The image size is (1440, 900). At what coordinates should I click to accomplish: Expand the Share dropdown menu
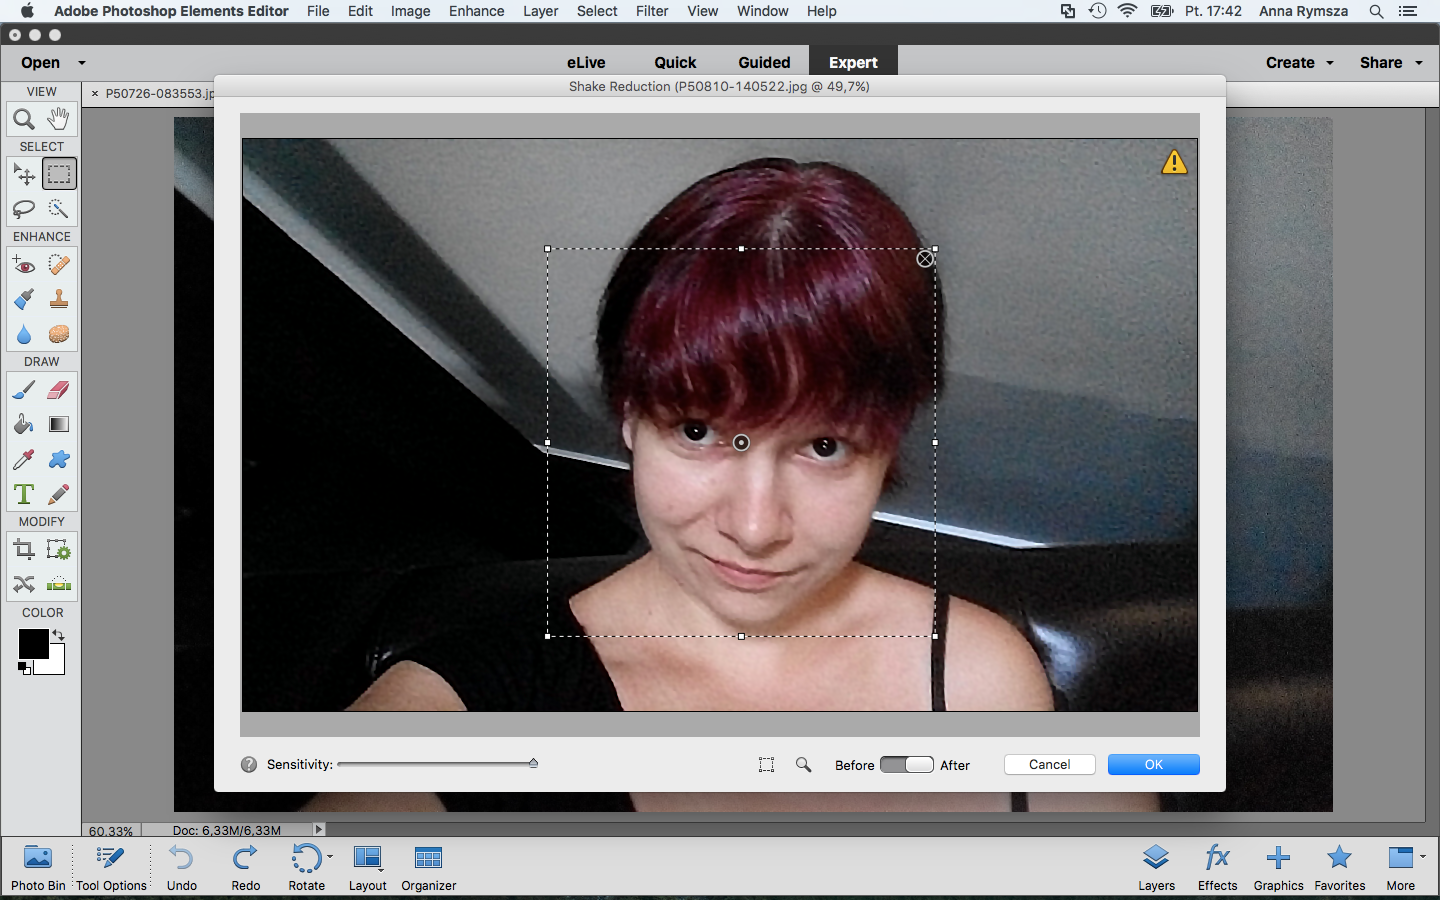[1391, 62]
